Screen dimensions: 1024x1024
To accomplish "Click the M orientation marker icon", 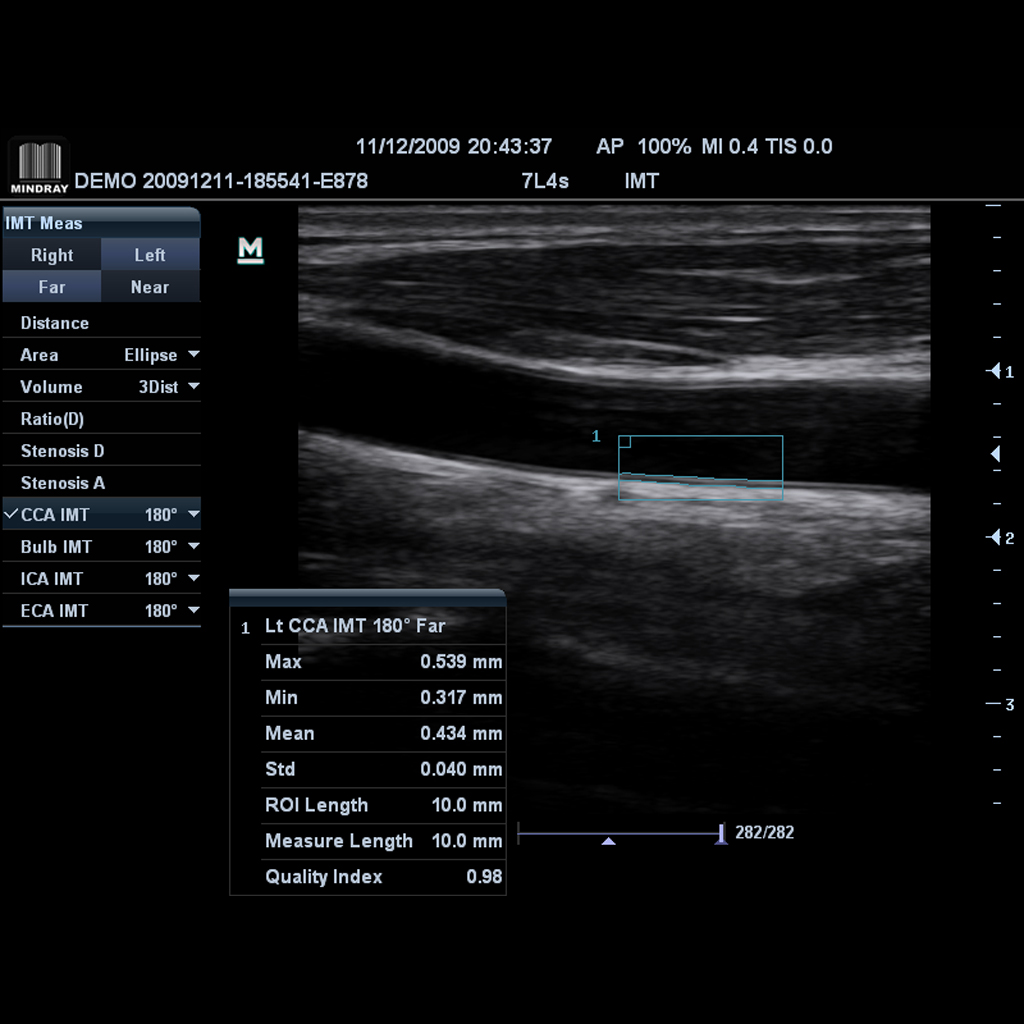I will [250, 250].
